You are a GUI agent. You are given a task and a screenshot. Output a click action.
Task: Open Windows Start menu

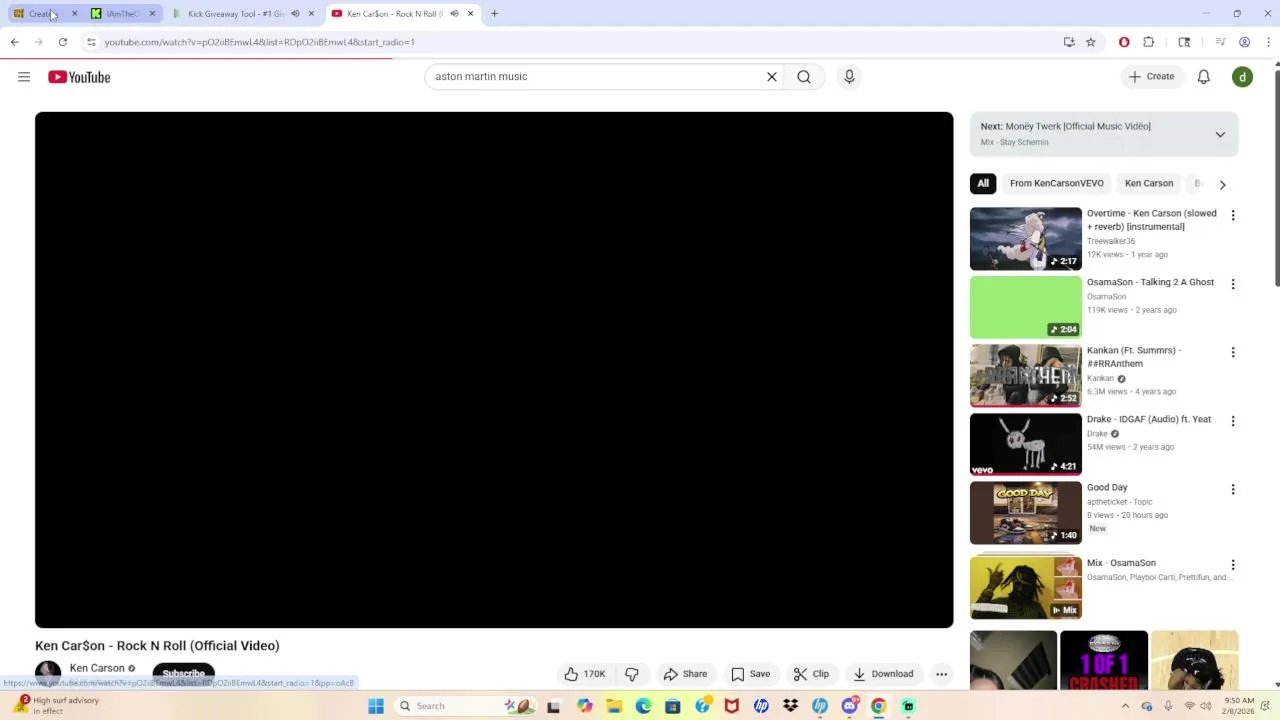point(376,706)
